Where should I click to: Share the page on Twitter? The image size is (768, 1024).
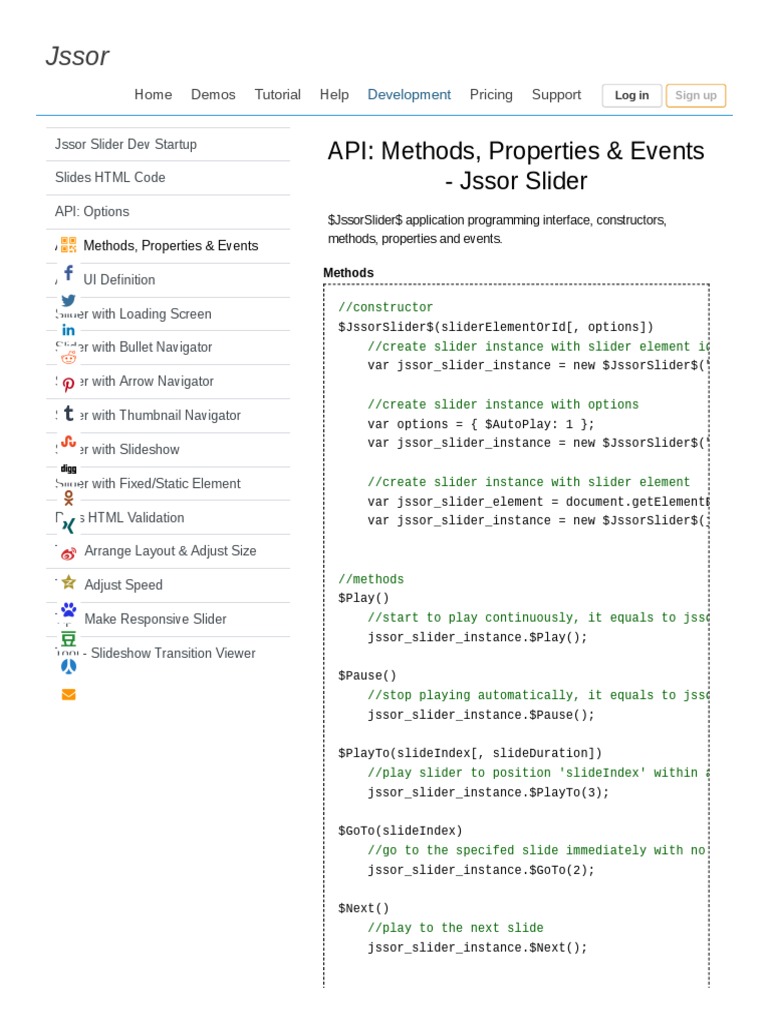tap(68, 301)
